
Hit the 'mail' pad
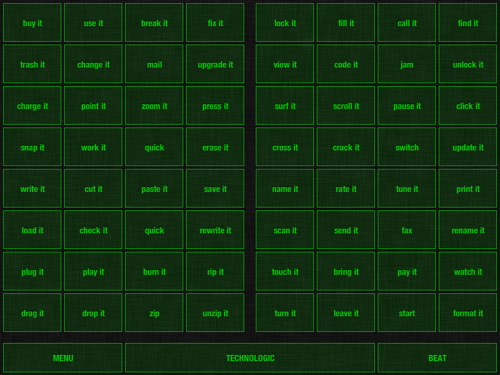pos(154,64)
